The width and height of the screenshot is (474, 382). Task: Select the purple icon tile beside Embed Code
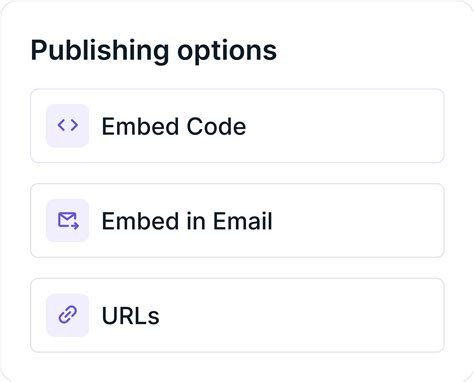68,126
